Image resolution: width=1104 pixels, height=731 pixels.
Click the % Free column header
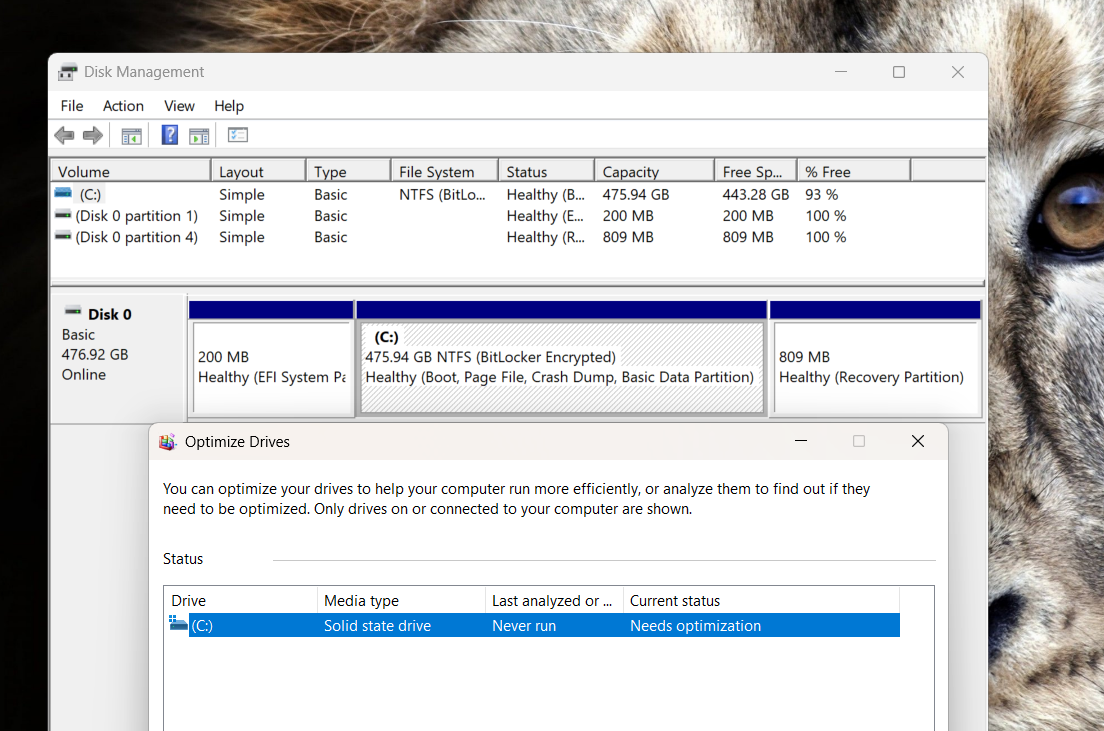pyautogui.click(x=854, y=171)
